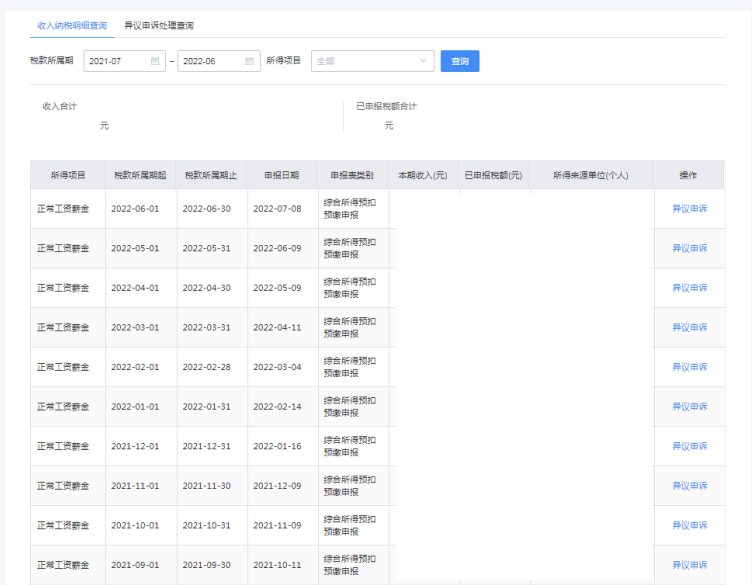Click 异议申诉 for the 2021-12-01 row
Screen dimensions: 756x585
[689, 446]
